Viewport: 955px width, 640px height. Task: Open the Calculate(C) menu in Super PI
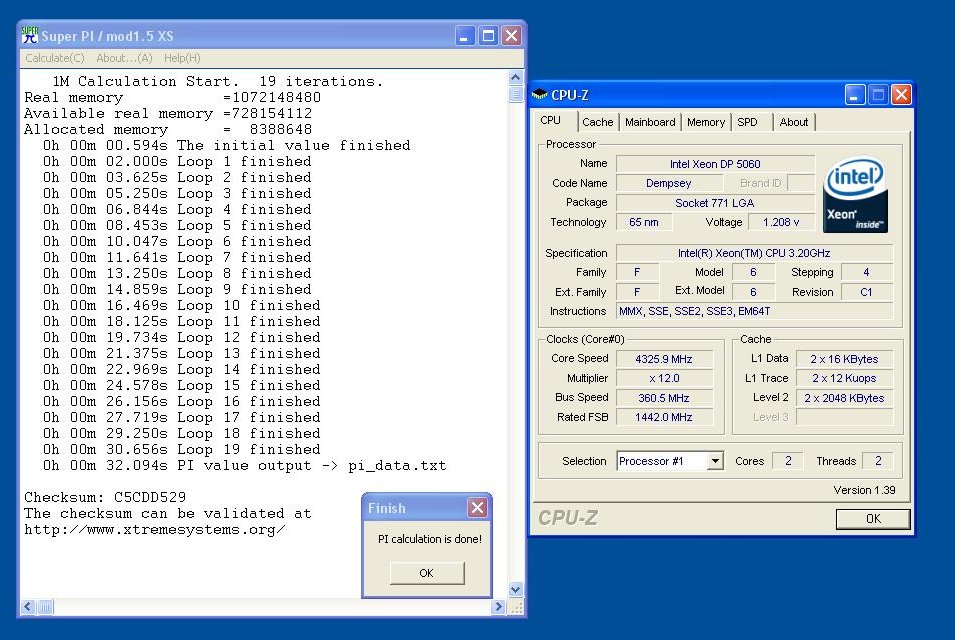click(x=55, y=58)
